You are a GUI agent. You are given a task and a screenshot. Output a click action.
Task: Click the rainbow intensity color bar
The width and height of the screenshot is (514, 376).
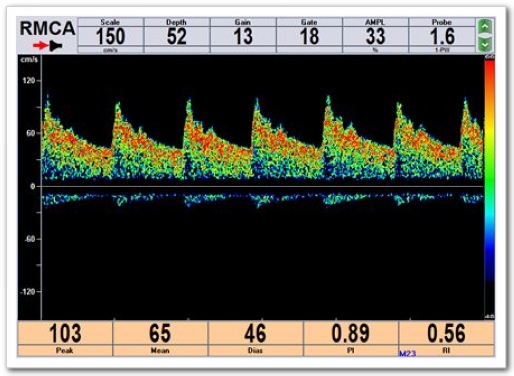[489, 187]
